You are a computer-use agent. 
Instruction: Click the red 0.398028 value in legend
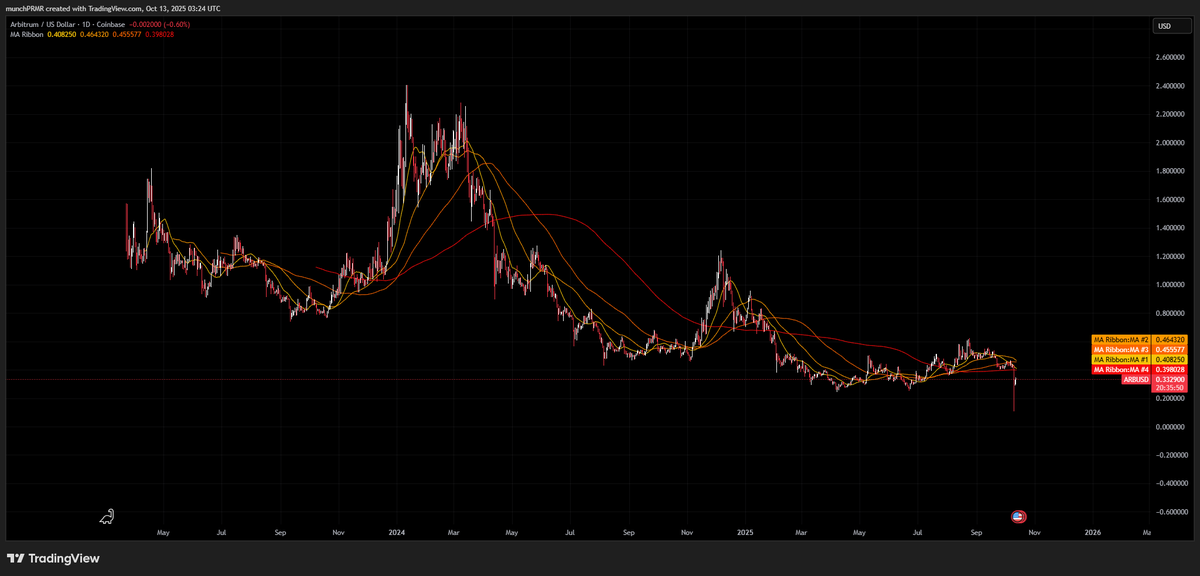pos(158,34)
